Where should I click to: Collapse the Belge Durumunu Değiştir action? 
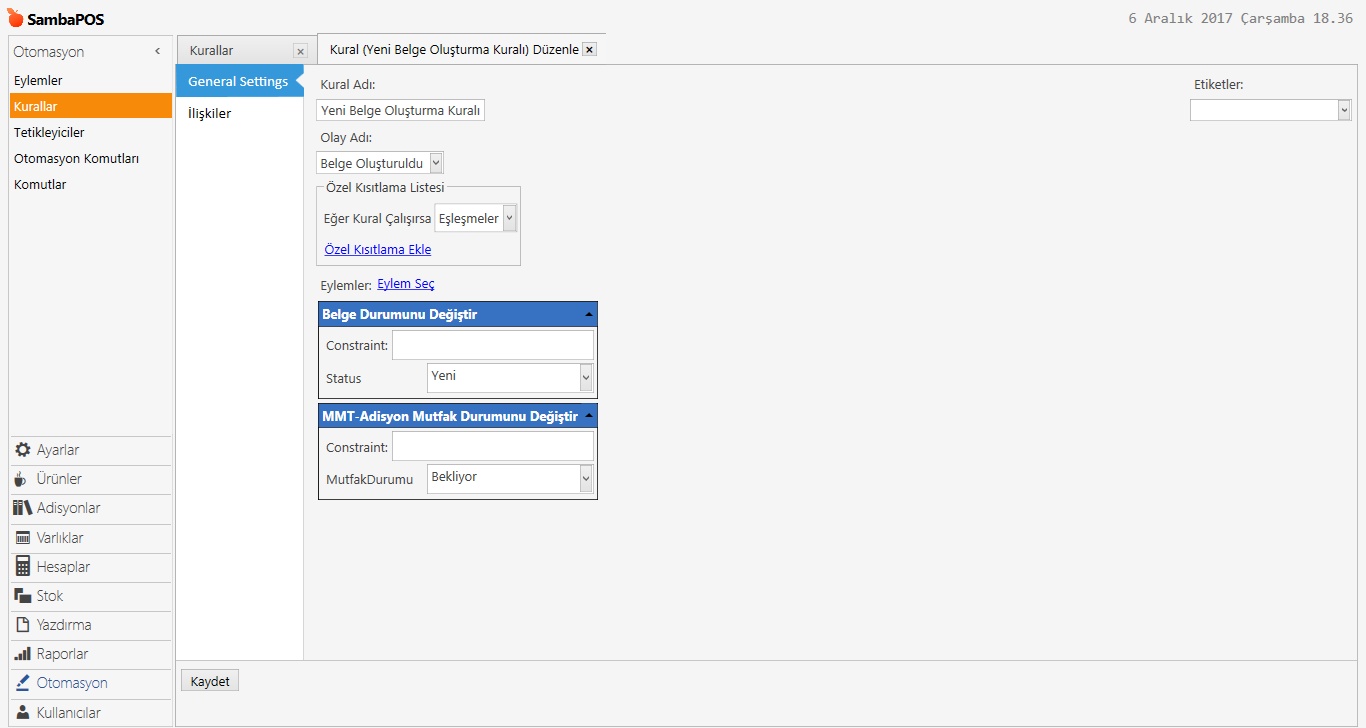(588, 314)
